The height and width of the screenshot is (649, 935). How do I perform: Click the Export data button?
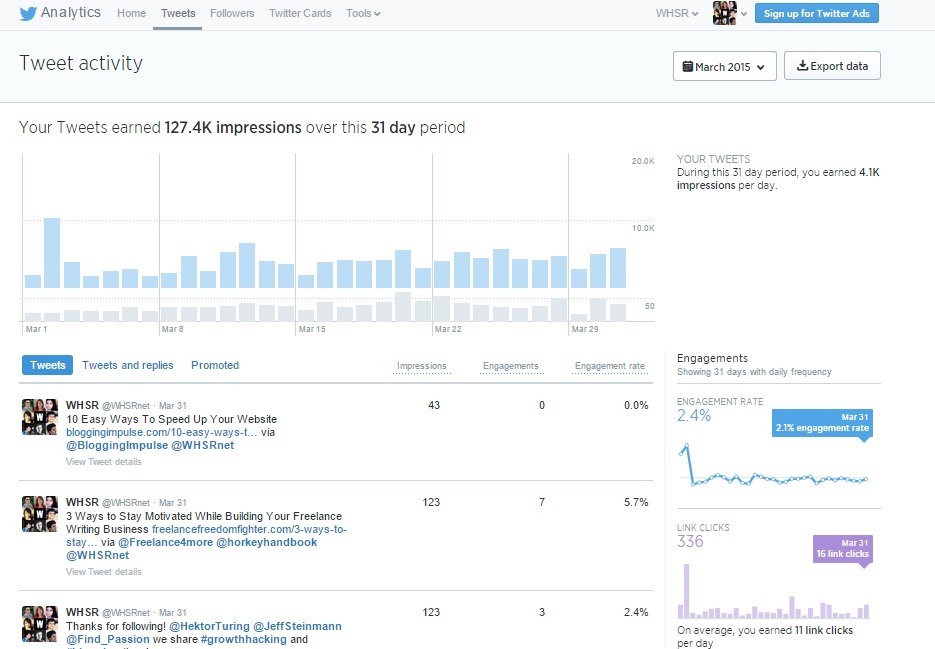click(x=832, y=67)
